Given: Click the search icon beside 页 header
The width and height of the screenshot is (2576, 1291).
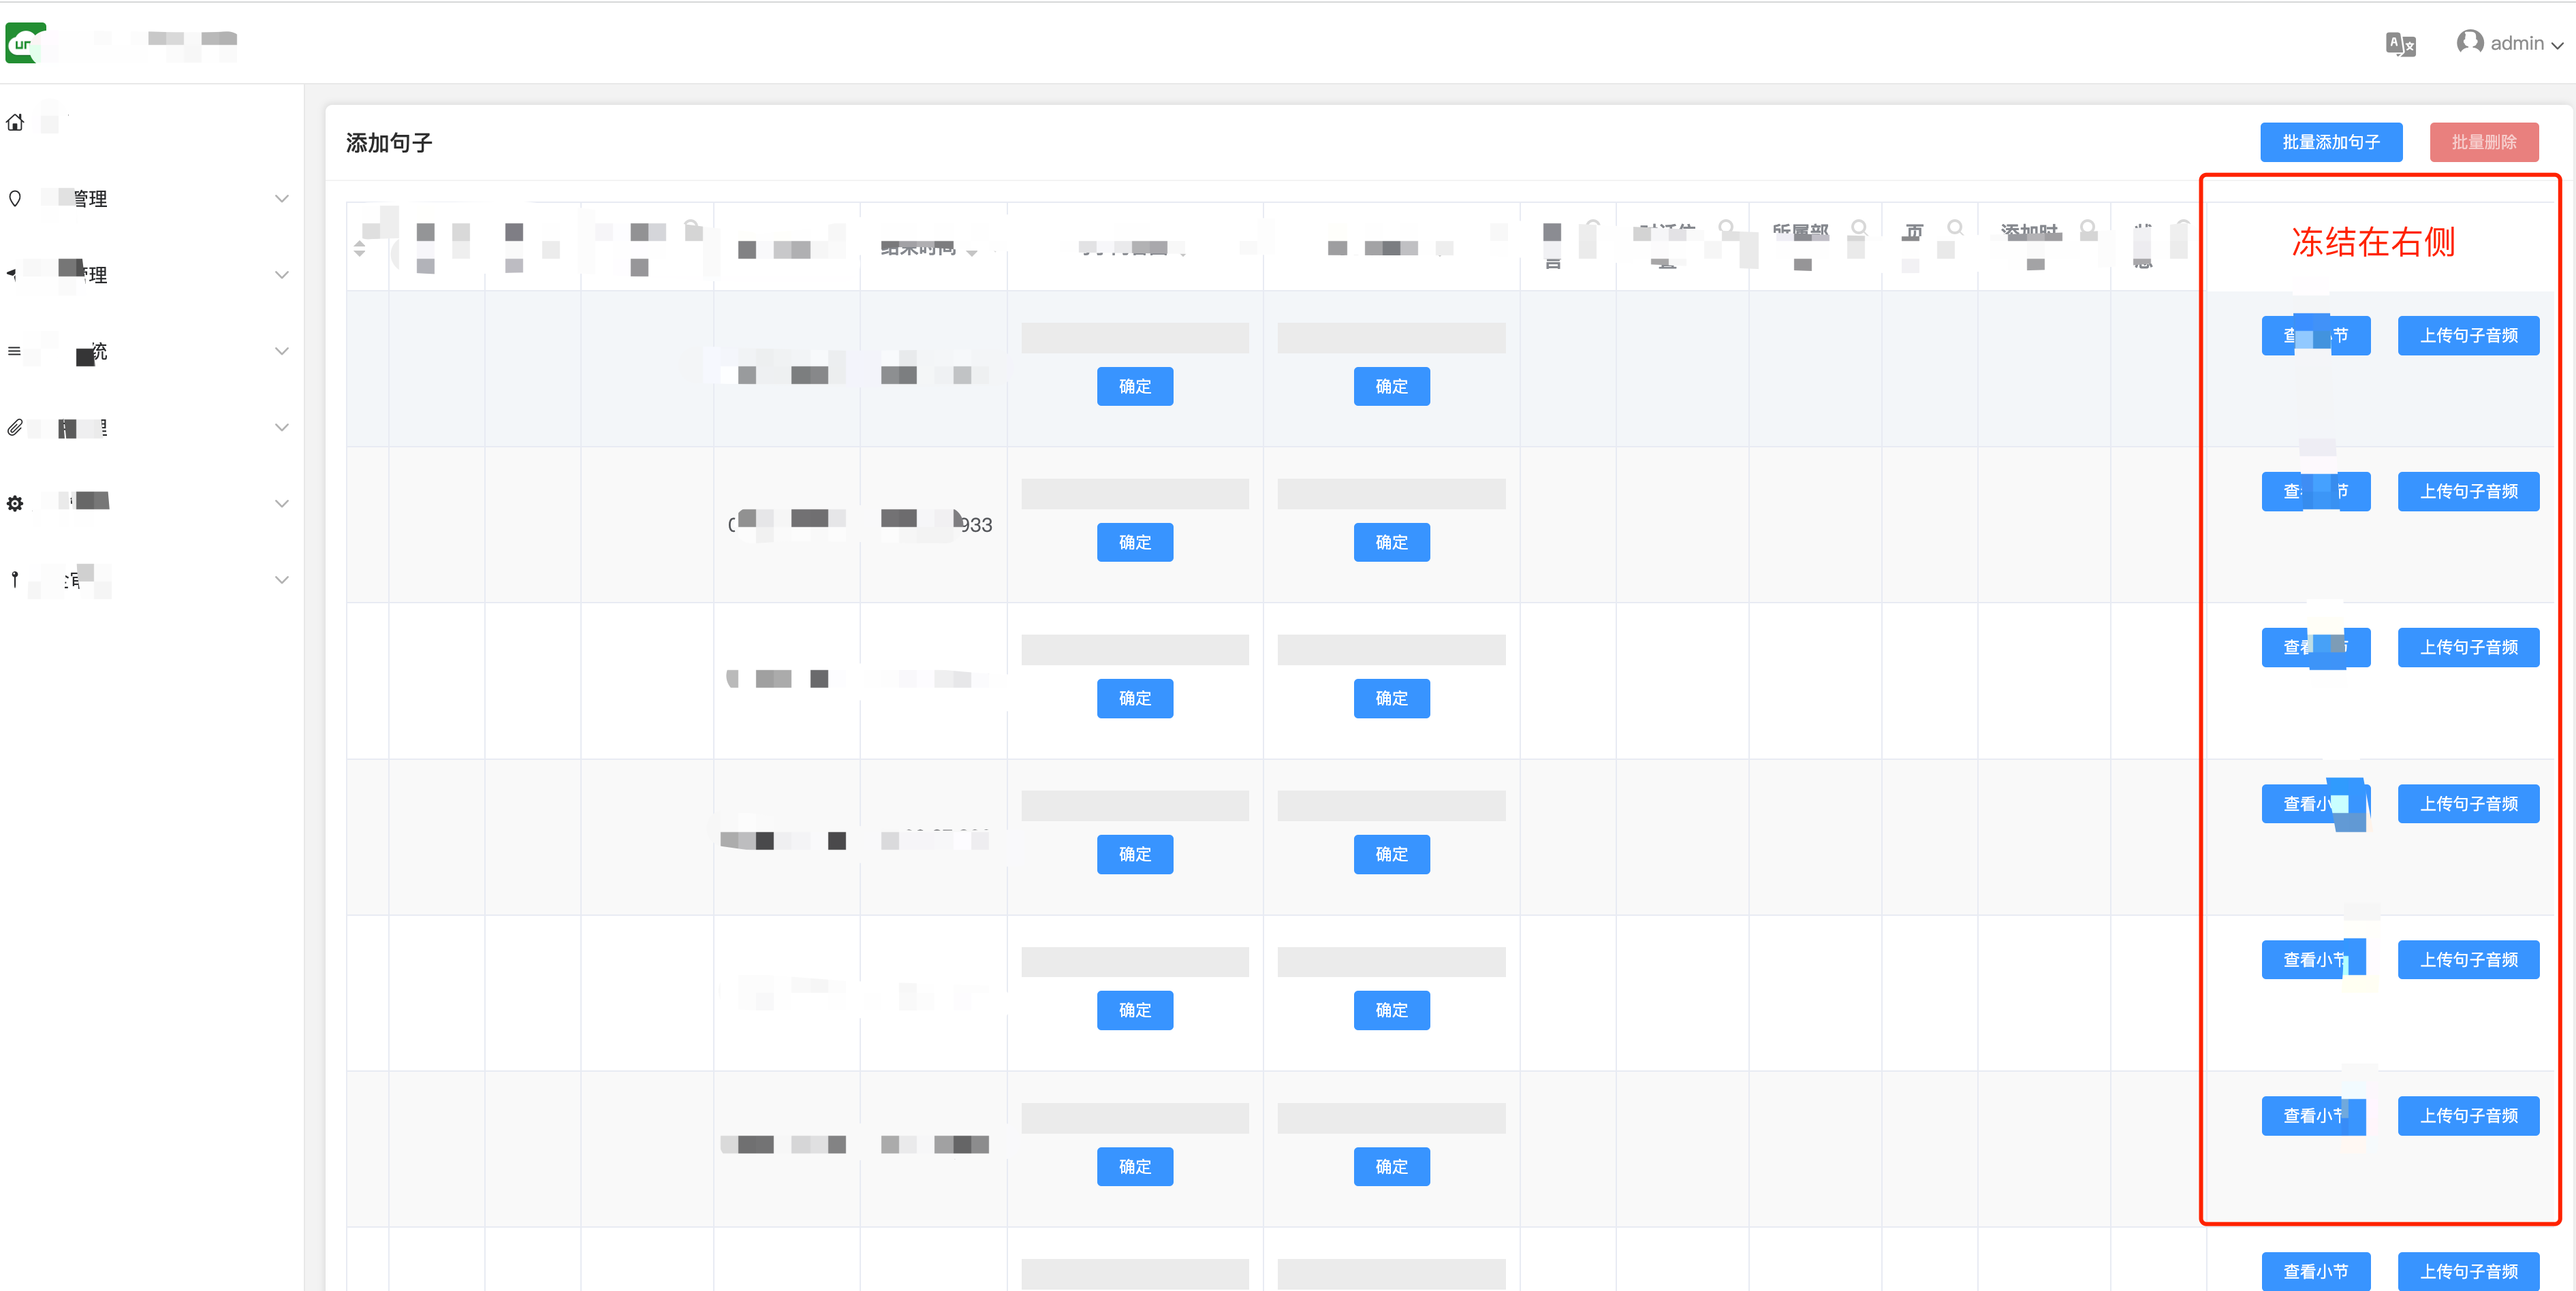Looking at the screenshot, I should tap(1955, 228).
